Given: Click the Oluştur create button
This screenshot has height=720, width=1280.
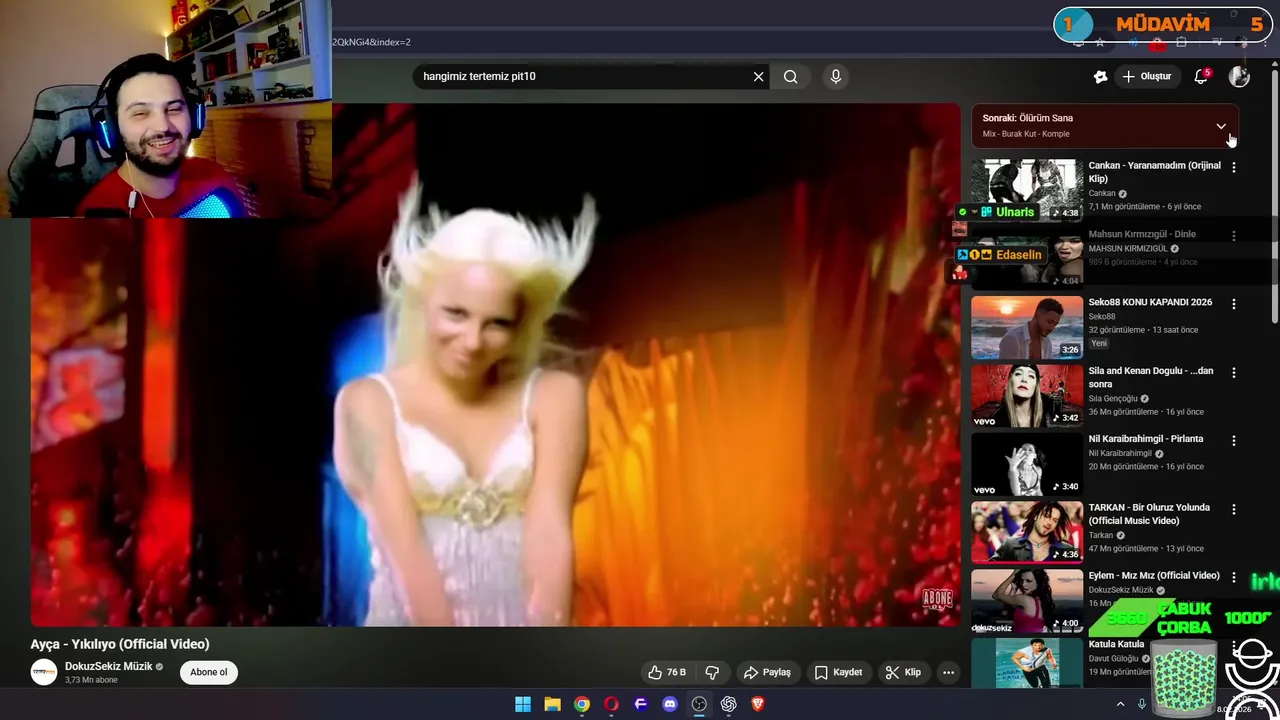Looking at the screenshot, I should (x=1147, y=76).
